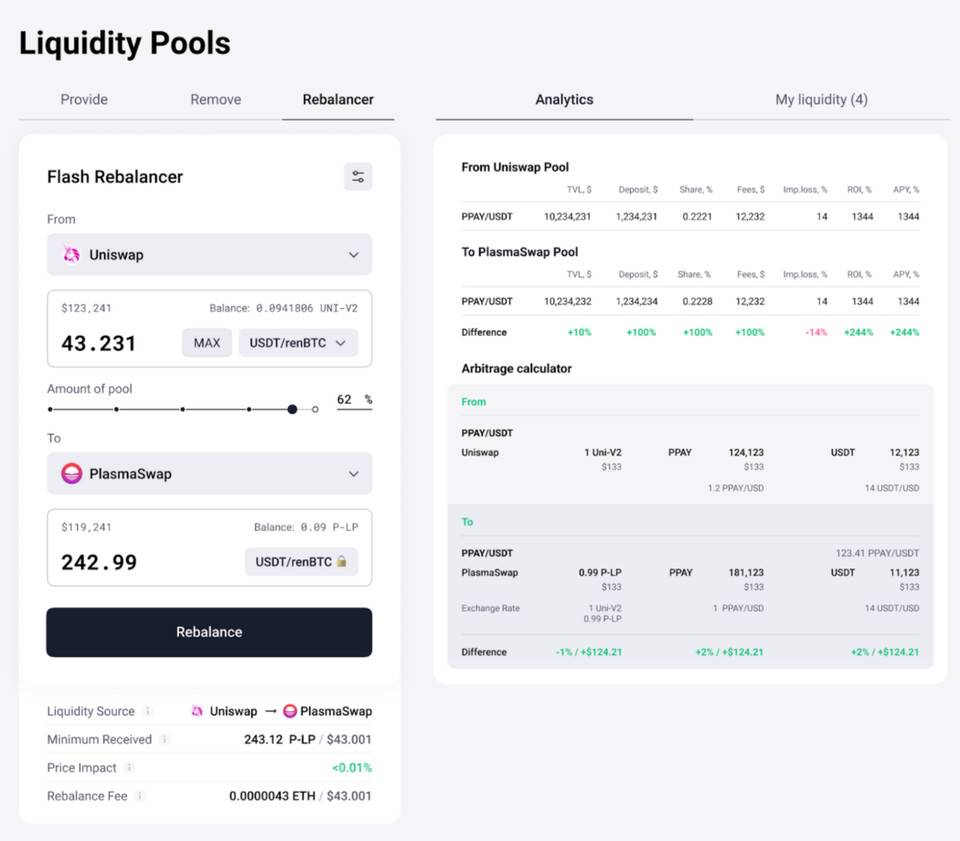Screen dimensions: 960x841
Task: Click the Amount of pool slider handle
Action: pos(292,409)
